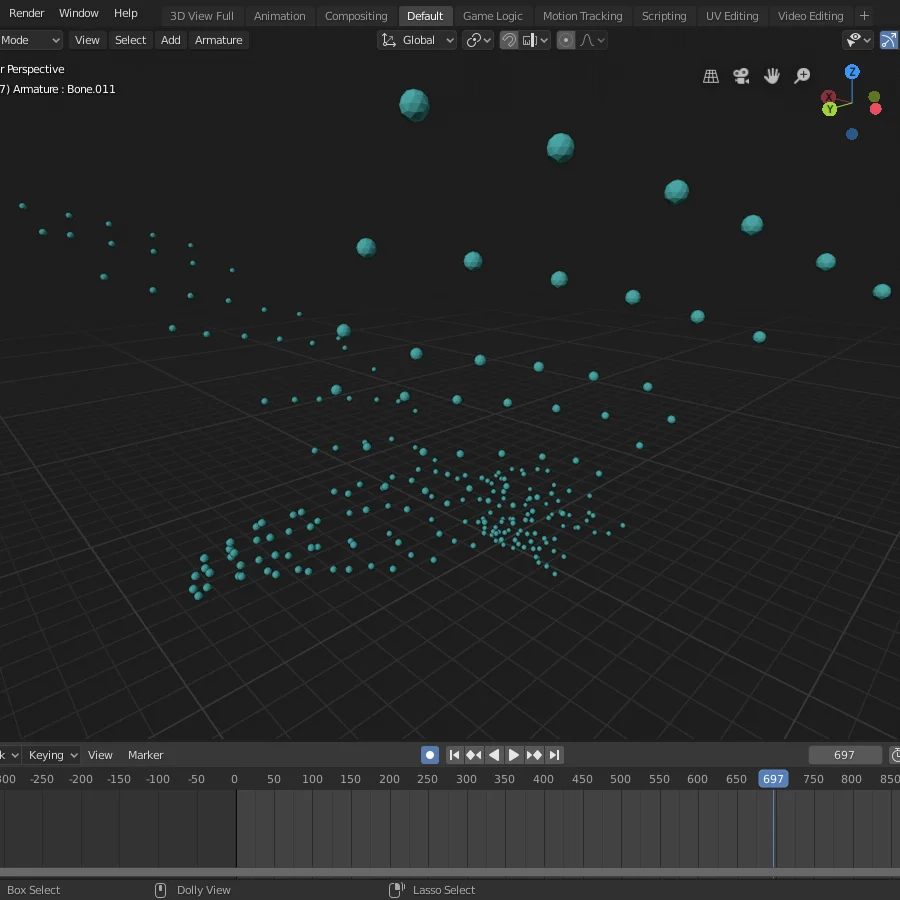The width and height of the screenshot is (900, 900).
Task: Click the current frame 697 field
Action: click(845, 755)
